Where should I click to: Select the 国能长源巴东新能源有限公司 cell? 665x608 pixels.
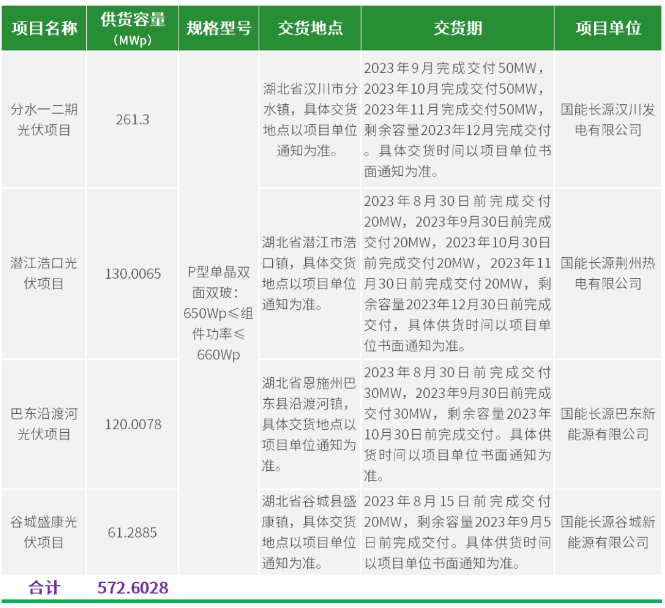(x=608, y=423)
